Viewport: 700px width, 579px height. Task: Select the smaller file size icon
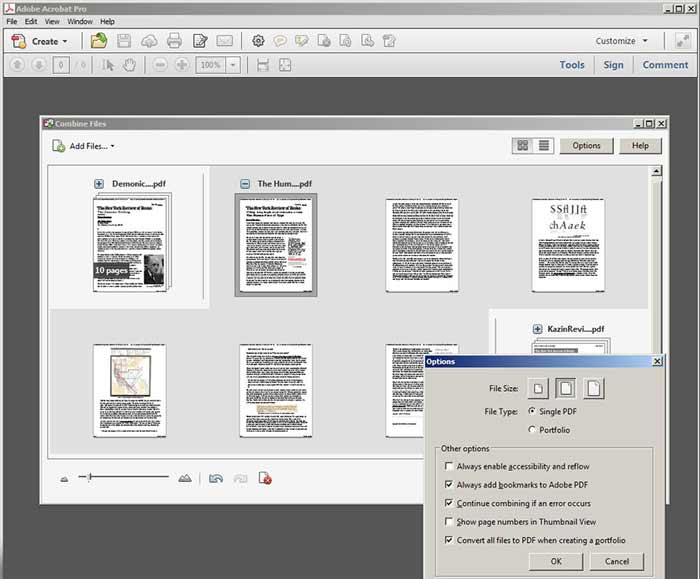tap(538, 388)
